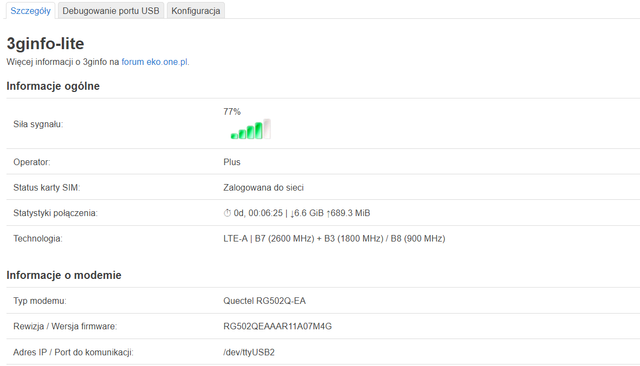Click 'Informacje o modemie' section heading
Viewport: 640px width, 366px height.
(64, 275)
